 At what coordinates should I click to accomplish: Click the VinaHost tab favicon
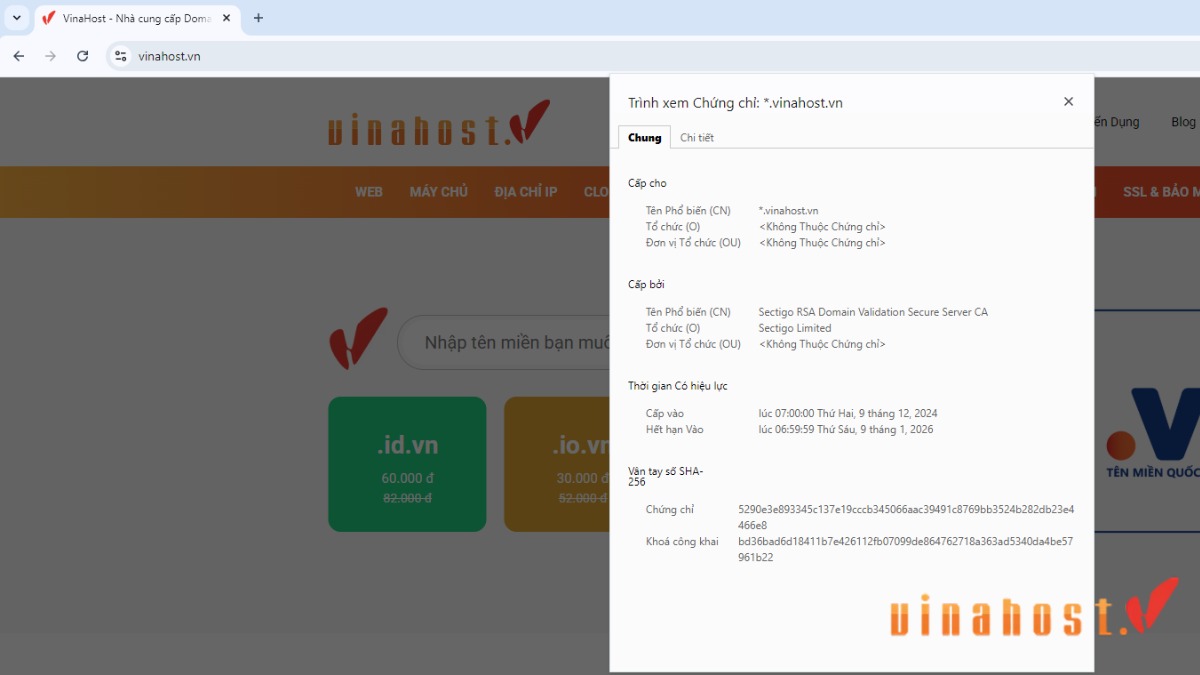49,18
